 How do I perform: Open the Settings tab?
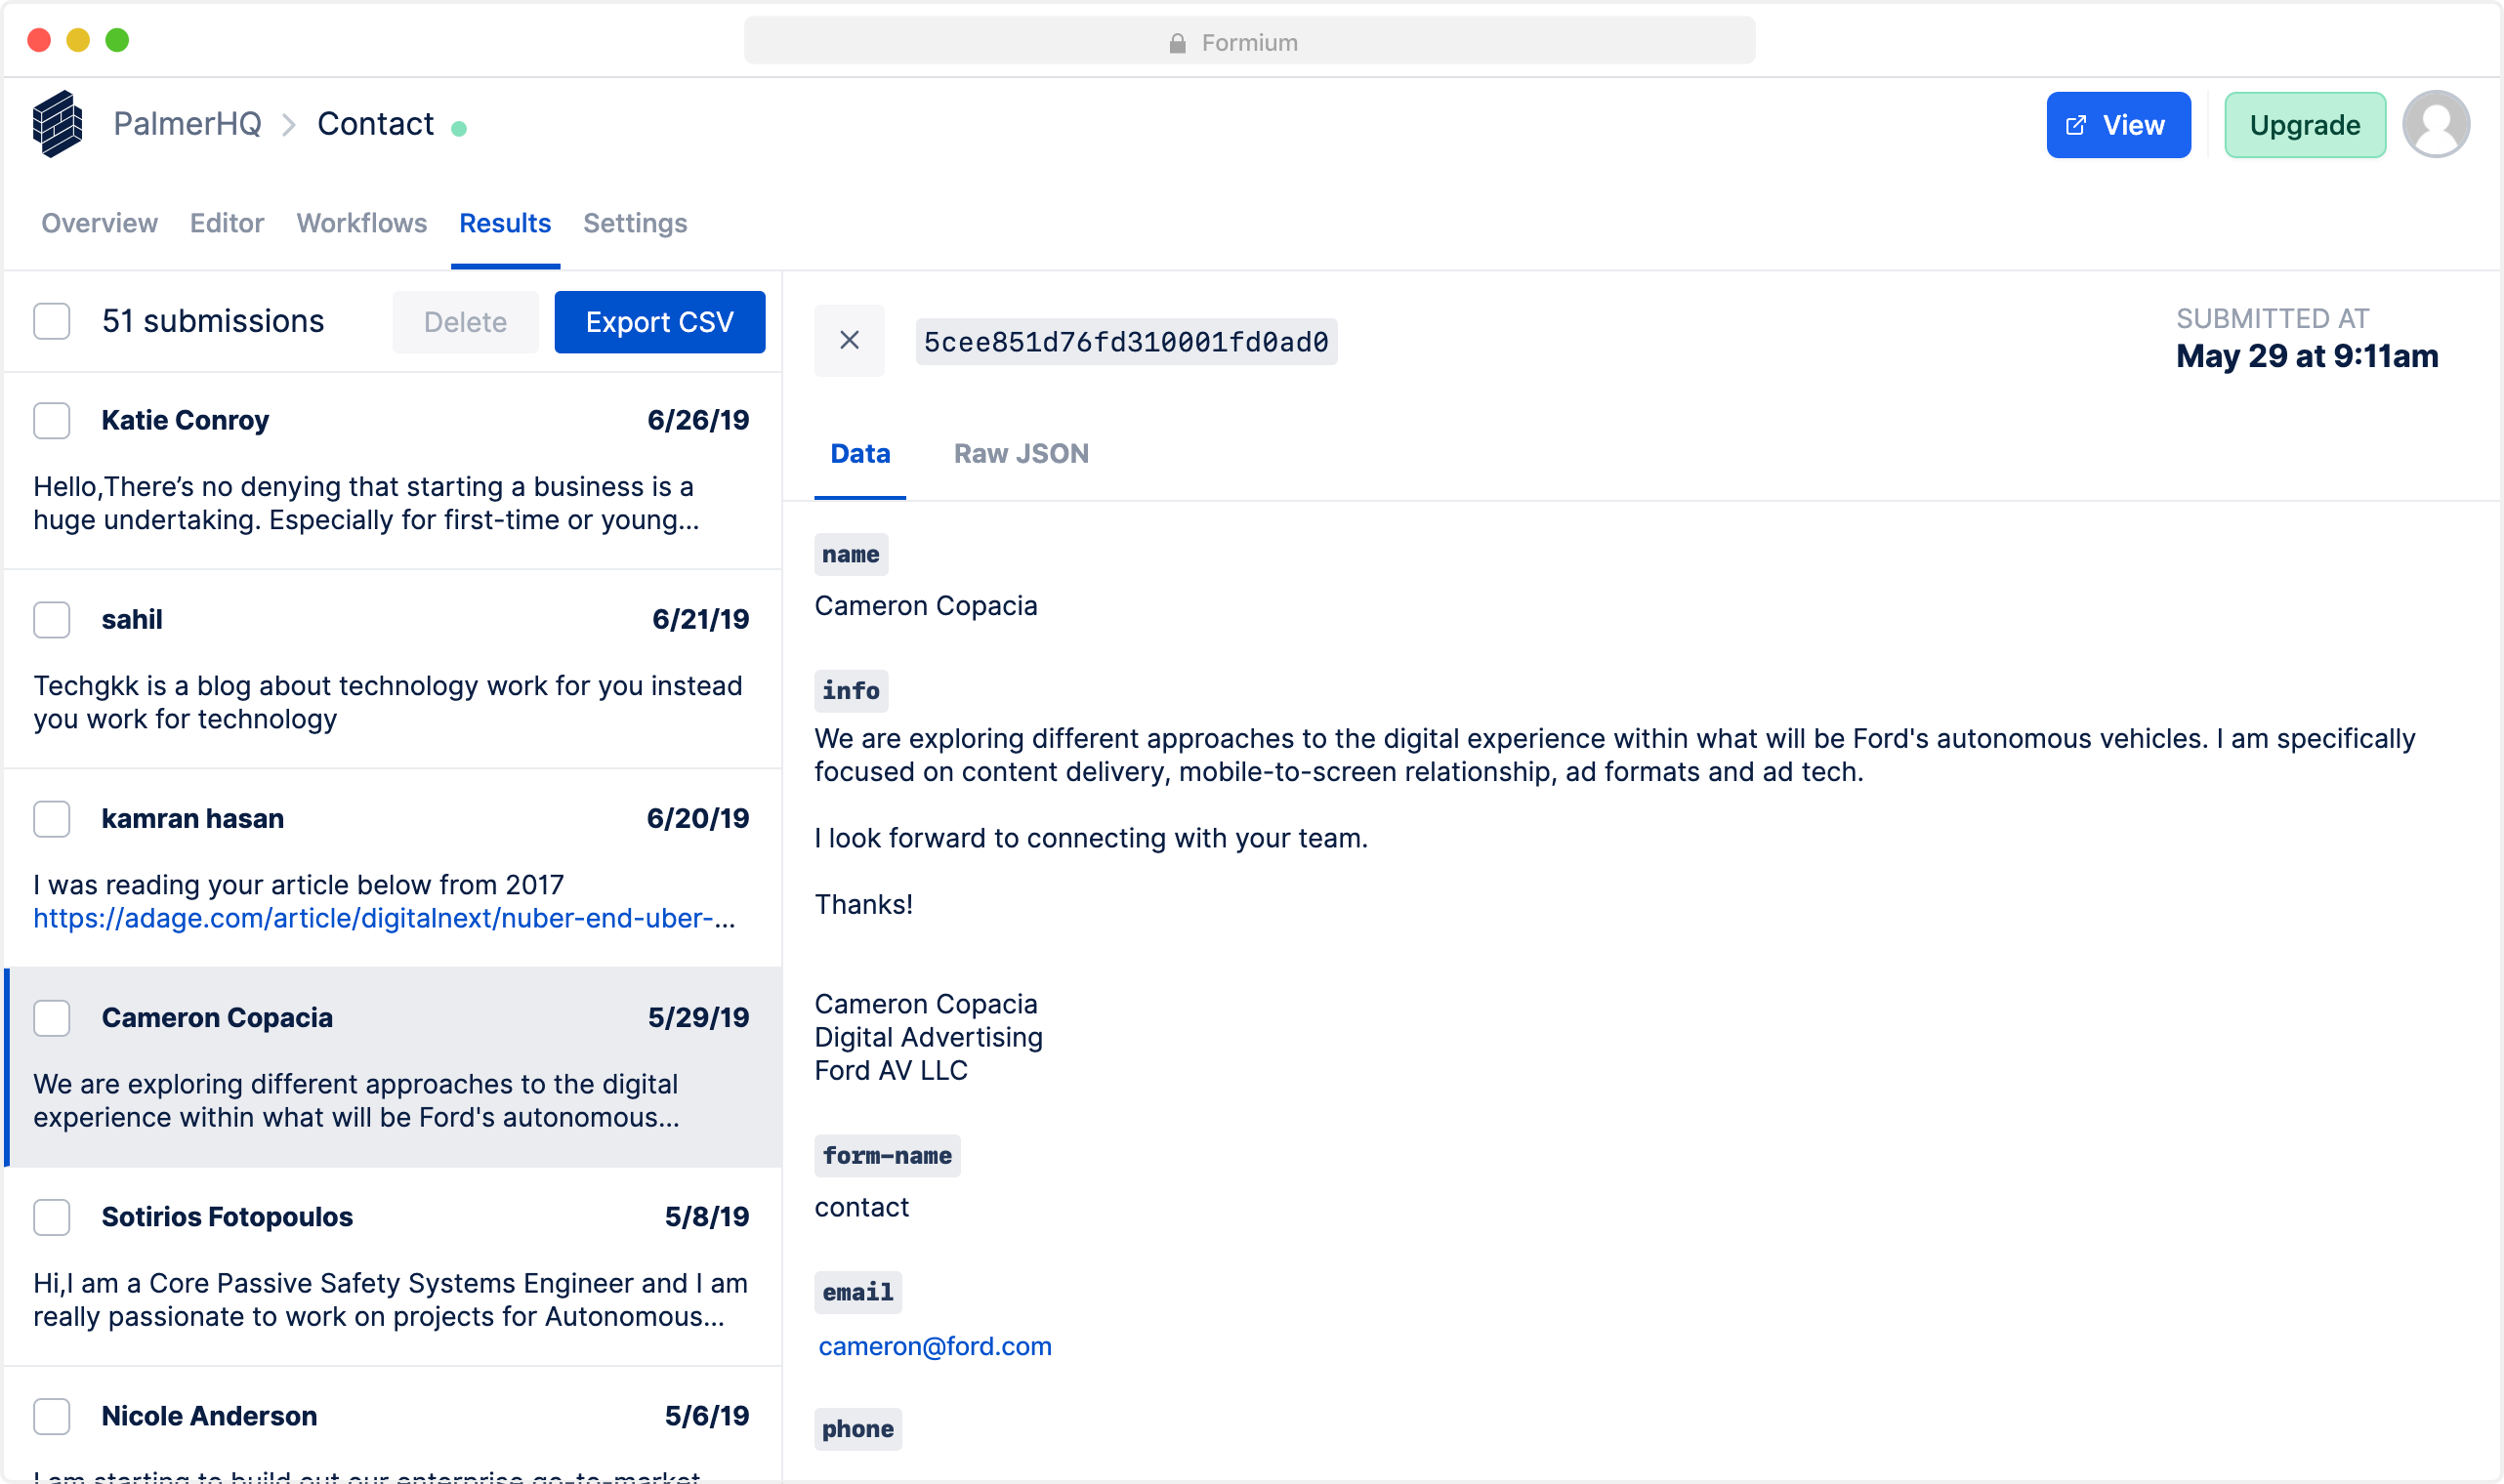coord(635,223)
